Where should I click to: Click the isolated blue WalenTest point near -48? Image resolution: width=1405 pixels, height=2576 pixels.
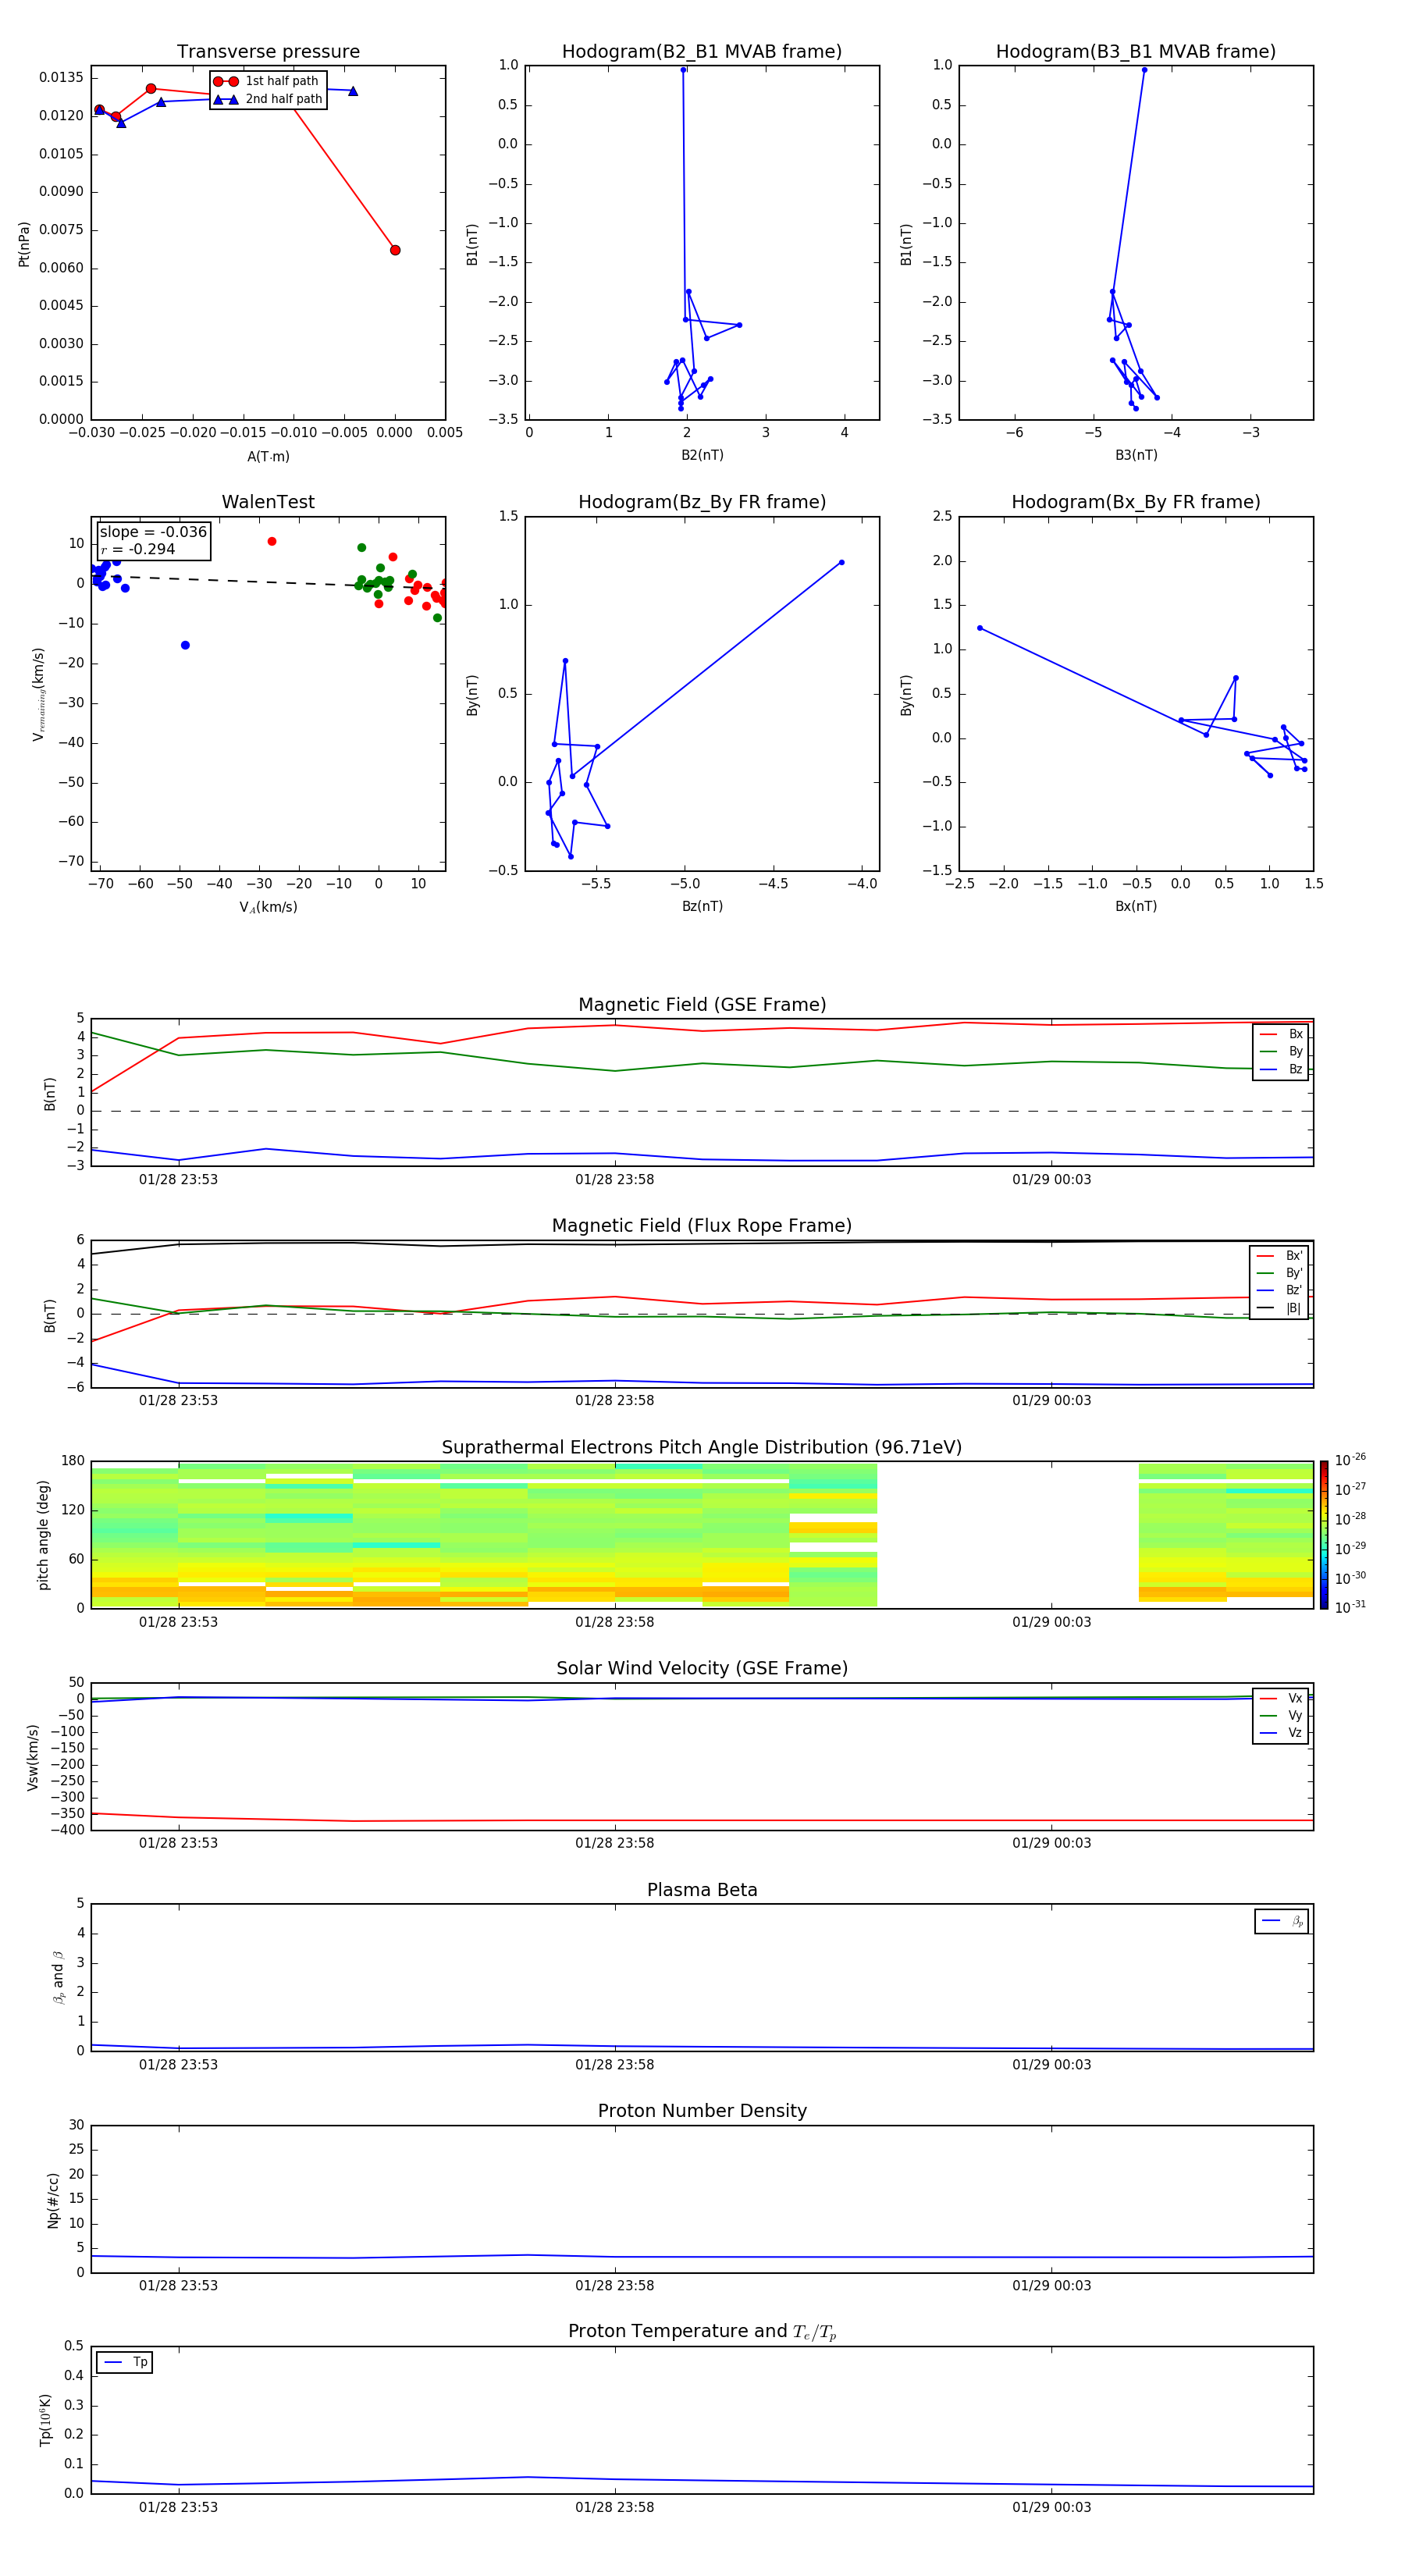click(185, 645)
